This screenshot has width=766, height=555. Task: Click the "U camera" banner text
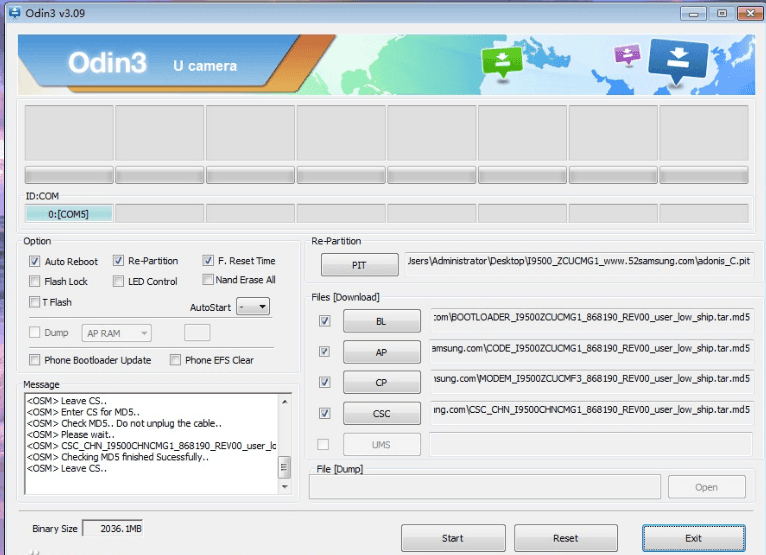205,66
